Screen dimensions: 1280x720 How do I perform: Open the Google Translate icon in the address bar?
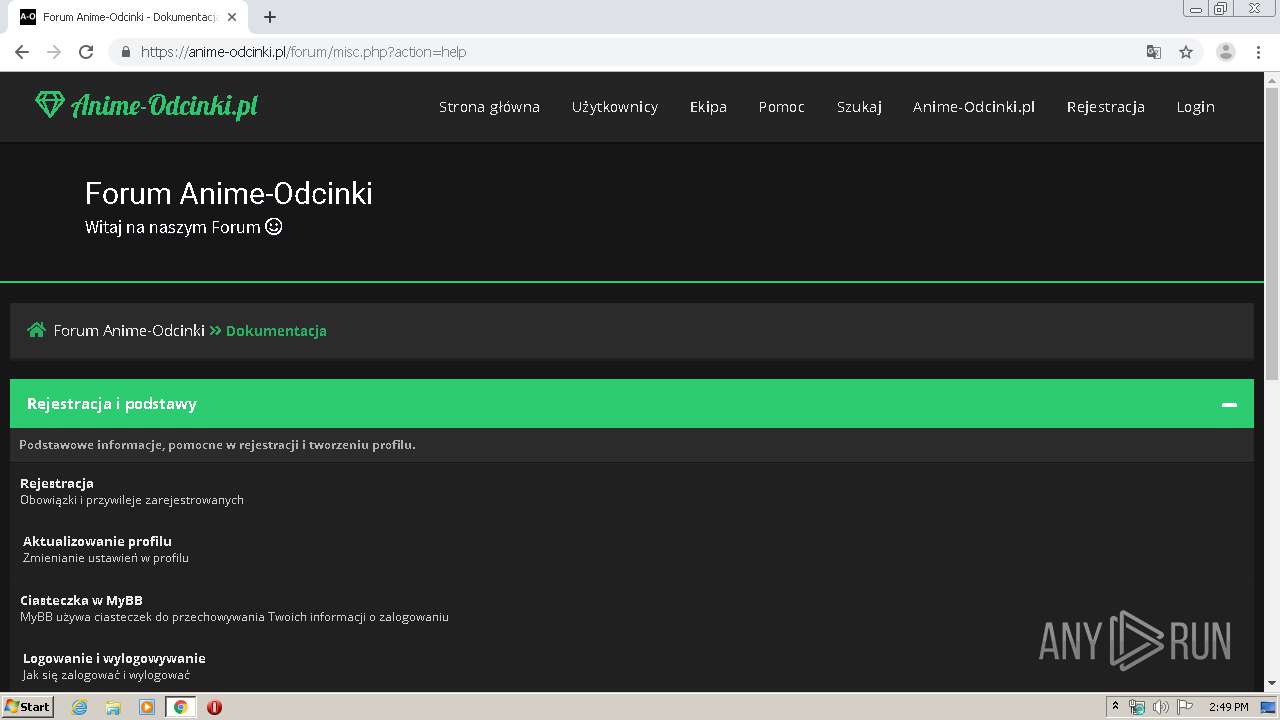point(1154,52)
